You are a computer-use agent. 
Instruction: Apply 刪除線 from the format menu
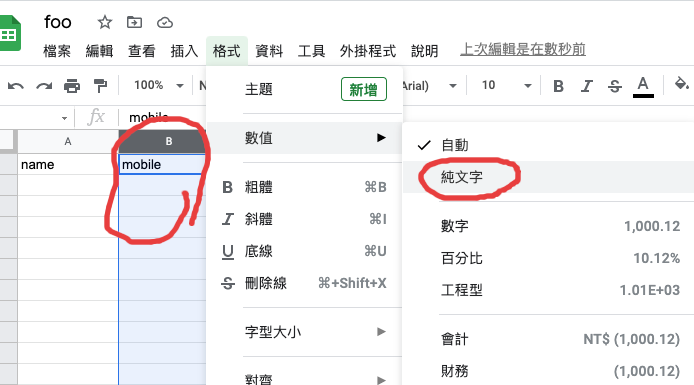click(305, 283)
